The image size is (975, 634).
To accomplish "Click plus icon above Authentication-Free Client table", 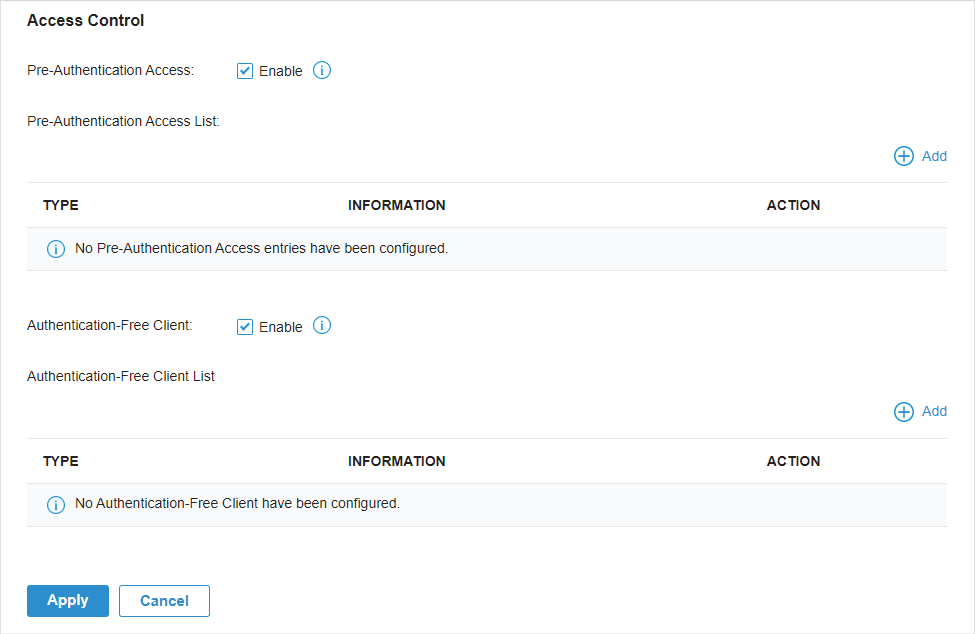I will tap(903, 411).
